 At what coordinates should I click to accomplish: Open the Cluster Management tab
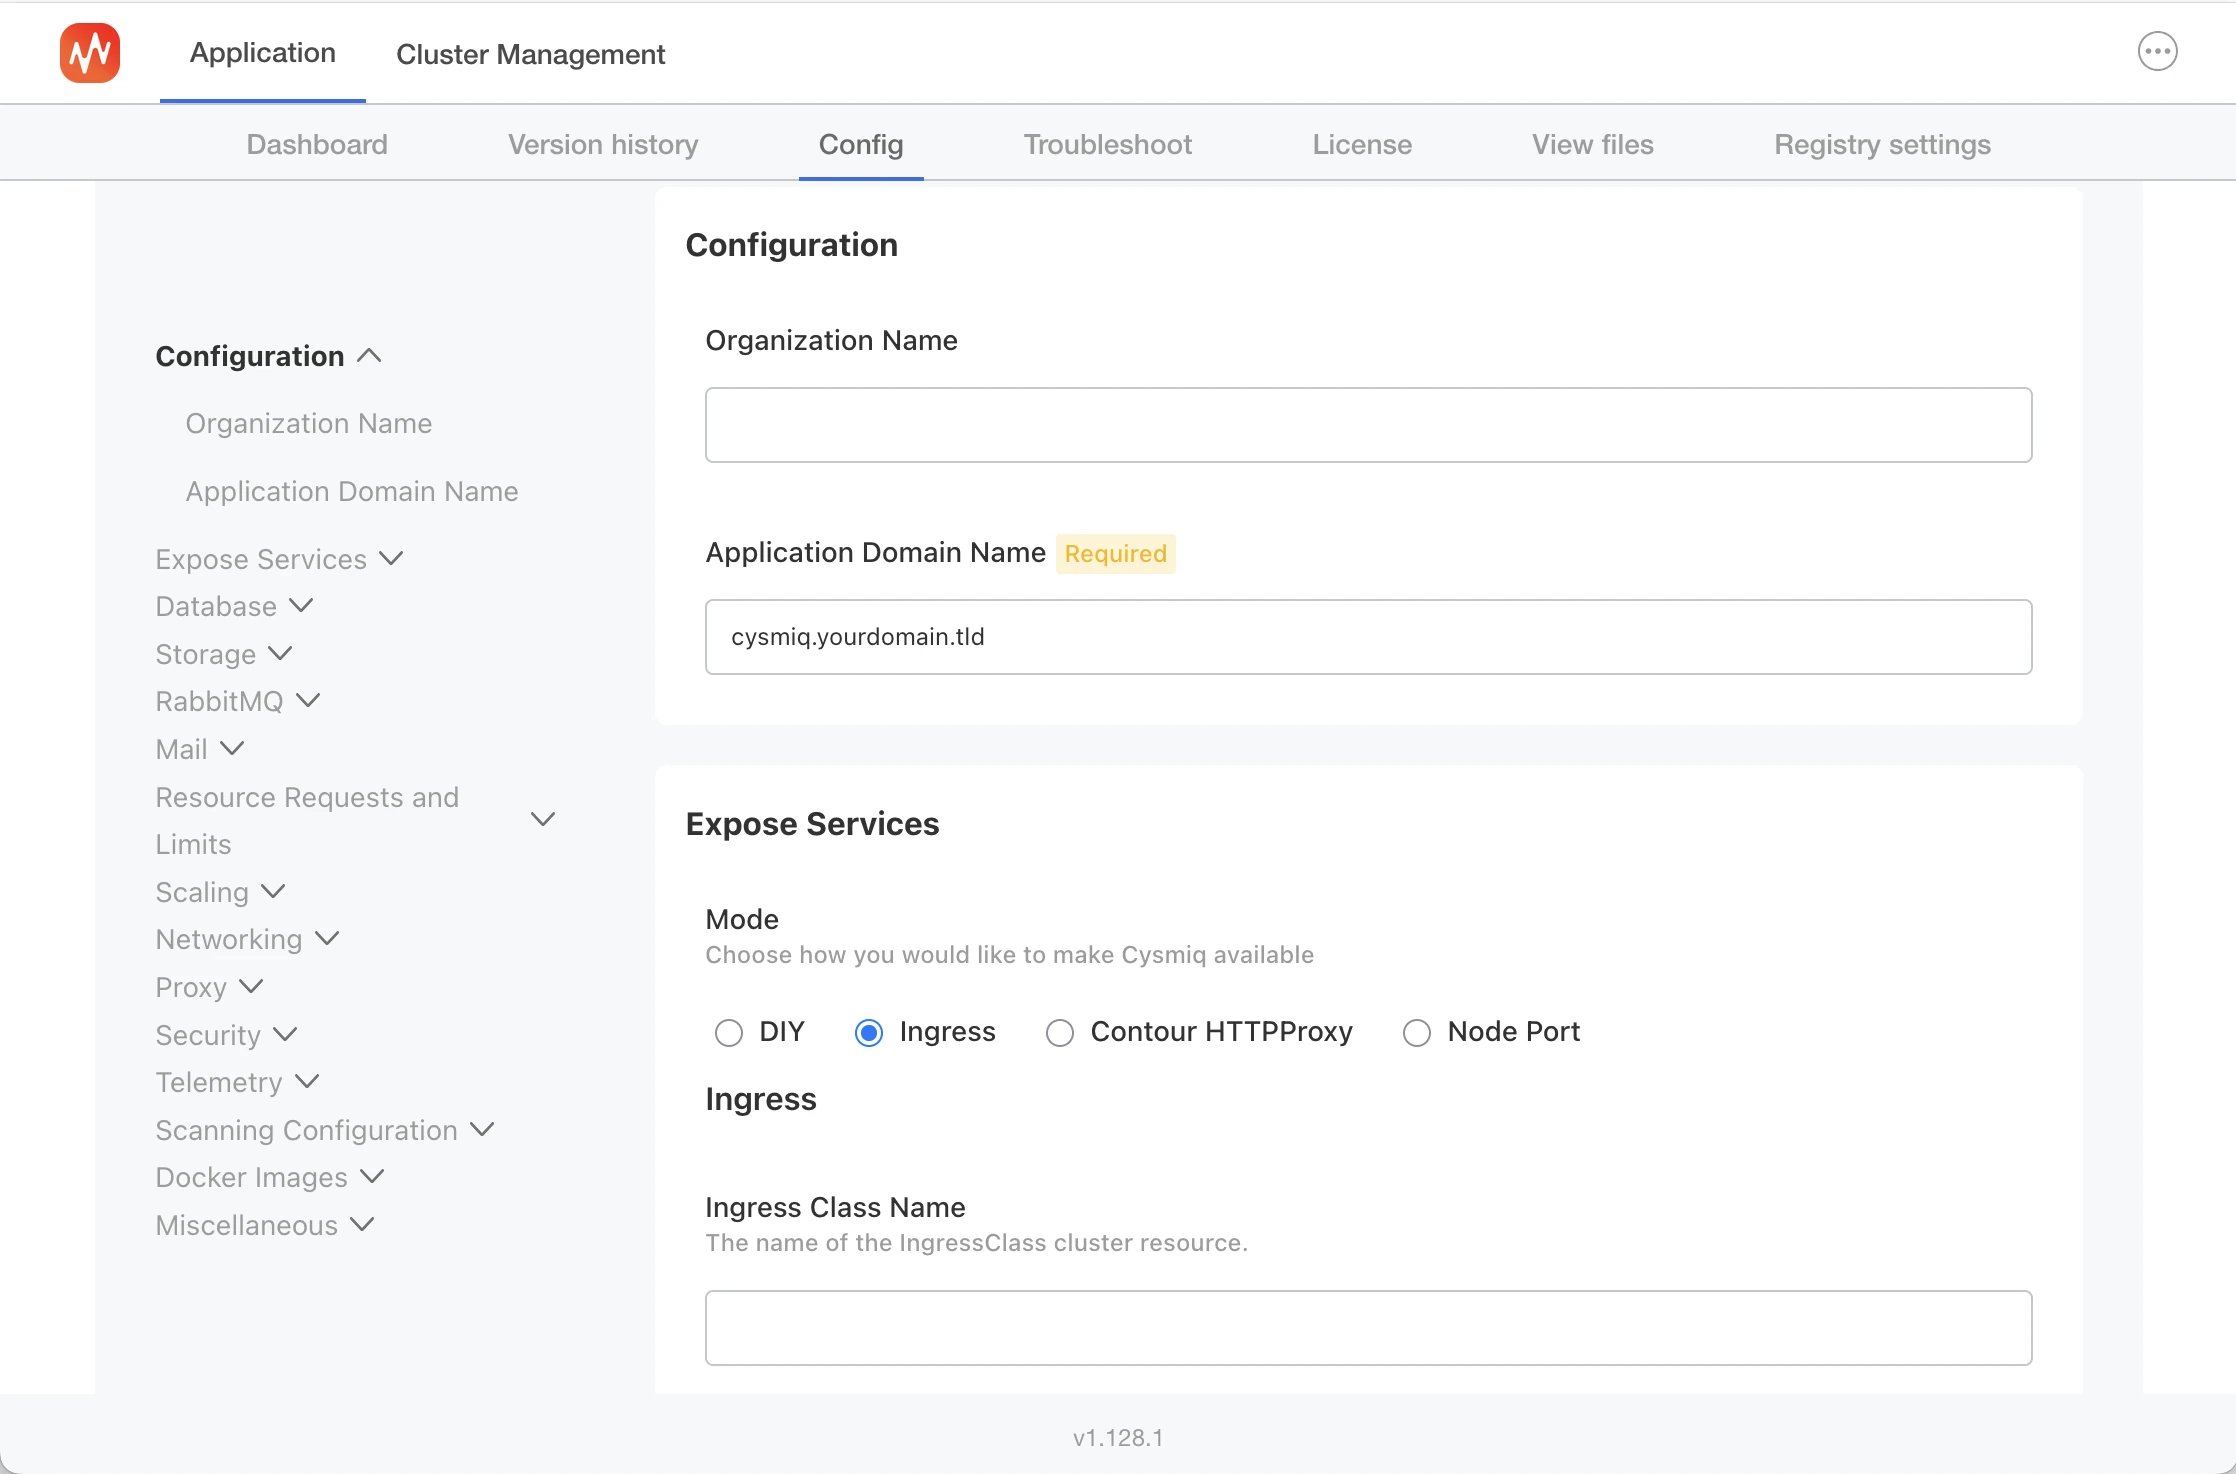click(530, 54)
